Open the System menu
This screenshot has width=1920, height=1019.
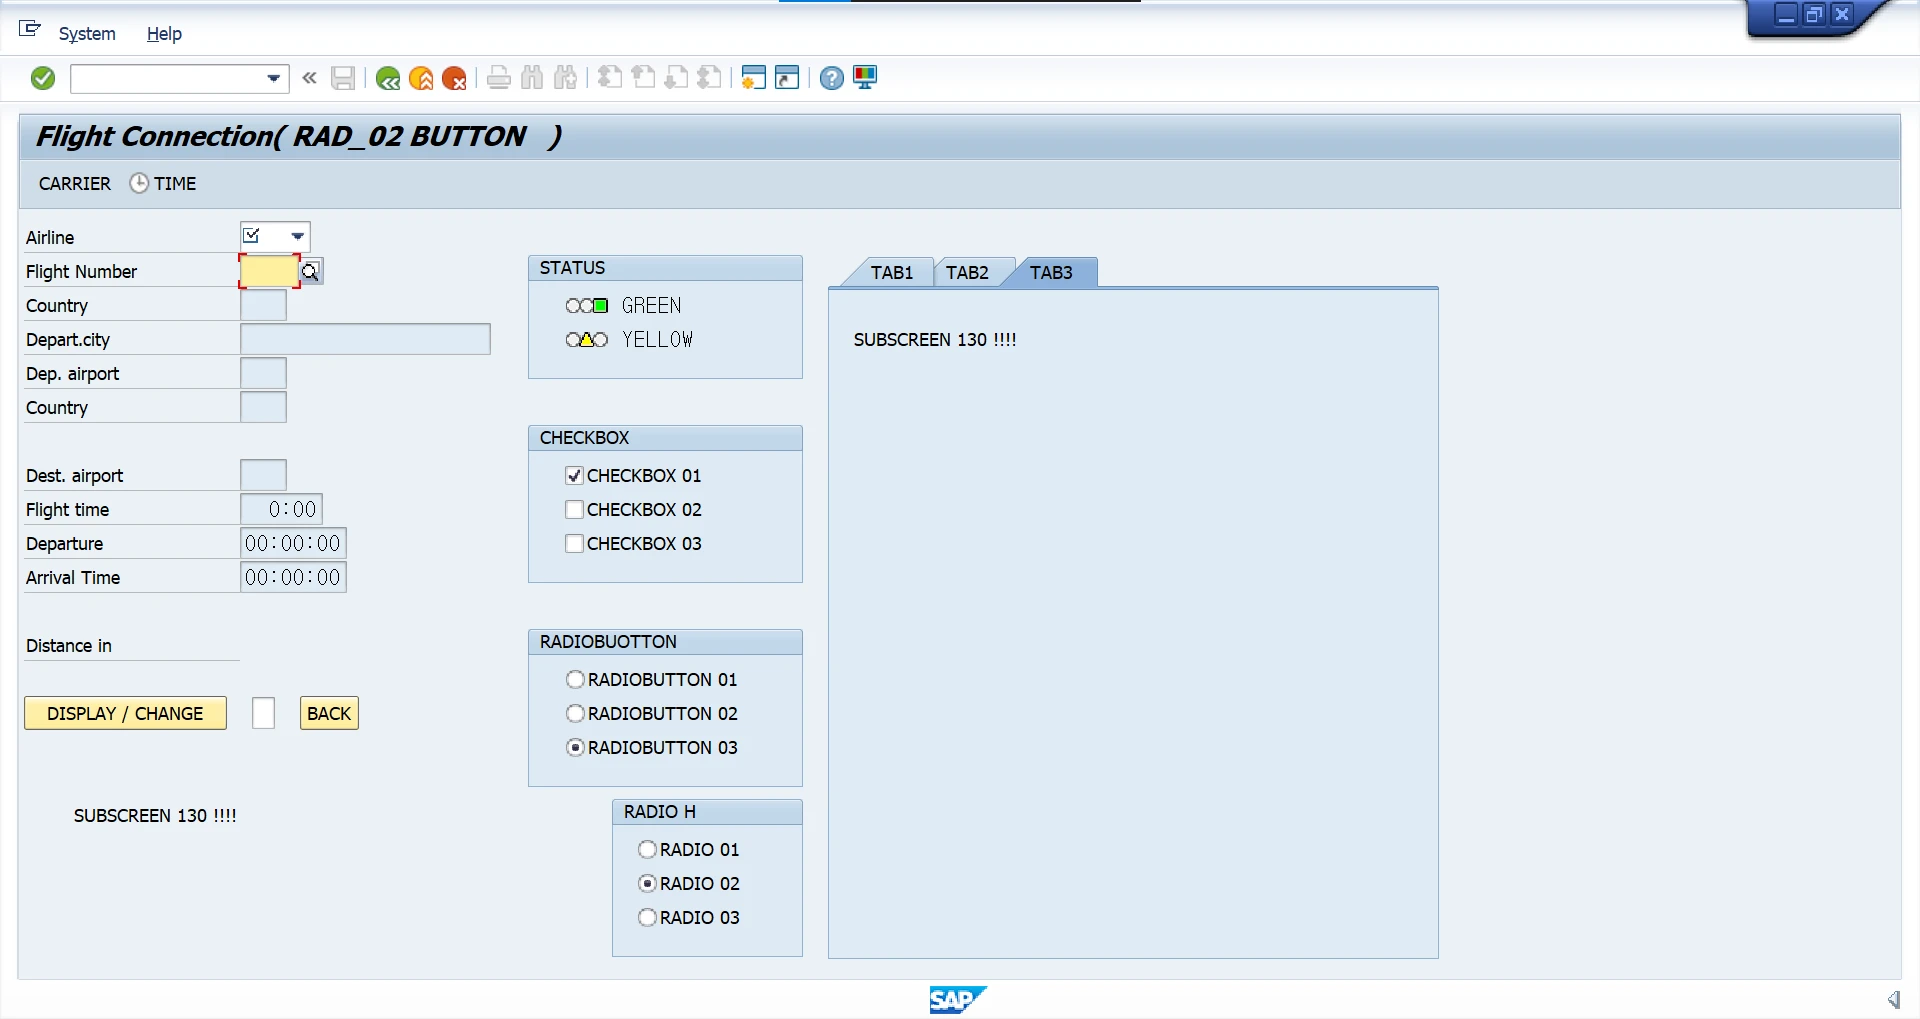coord(87,34)
